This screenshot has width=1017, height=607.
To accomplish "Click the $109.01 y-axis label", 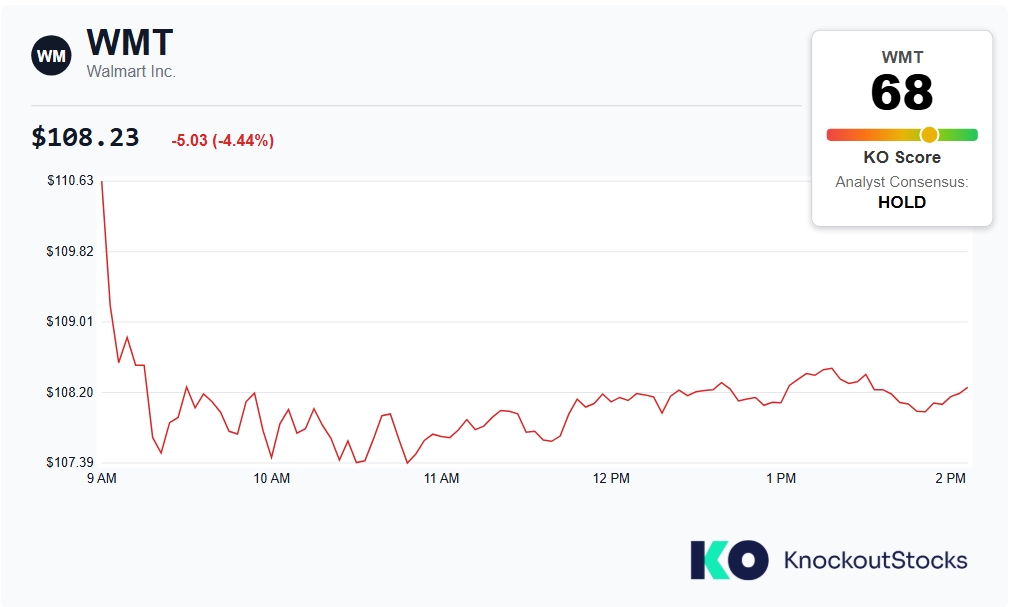I will click(70, 321).
